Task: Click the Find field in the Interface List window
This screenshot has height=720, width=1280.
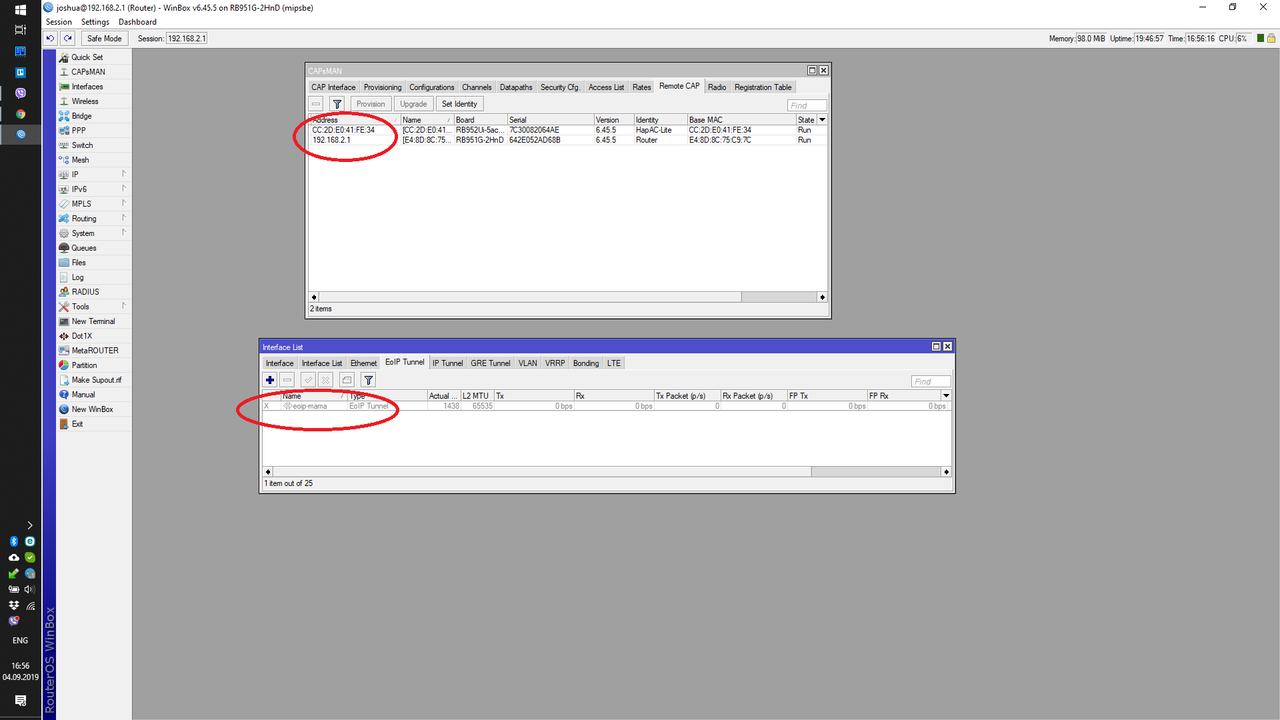Action: click(931, 381)
